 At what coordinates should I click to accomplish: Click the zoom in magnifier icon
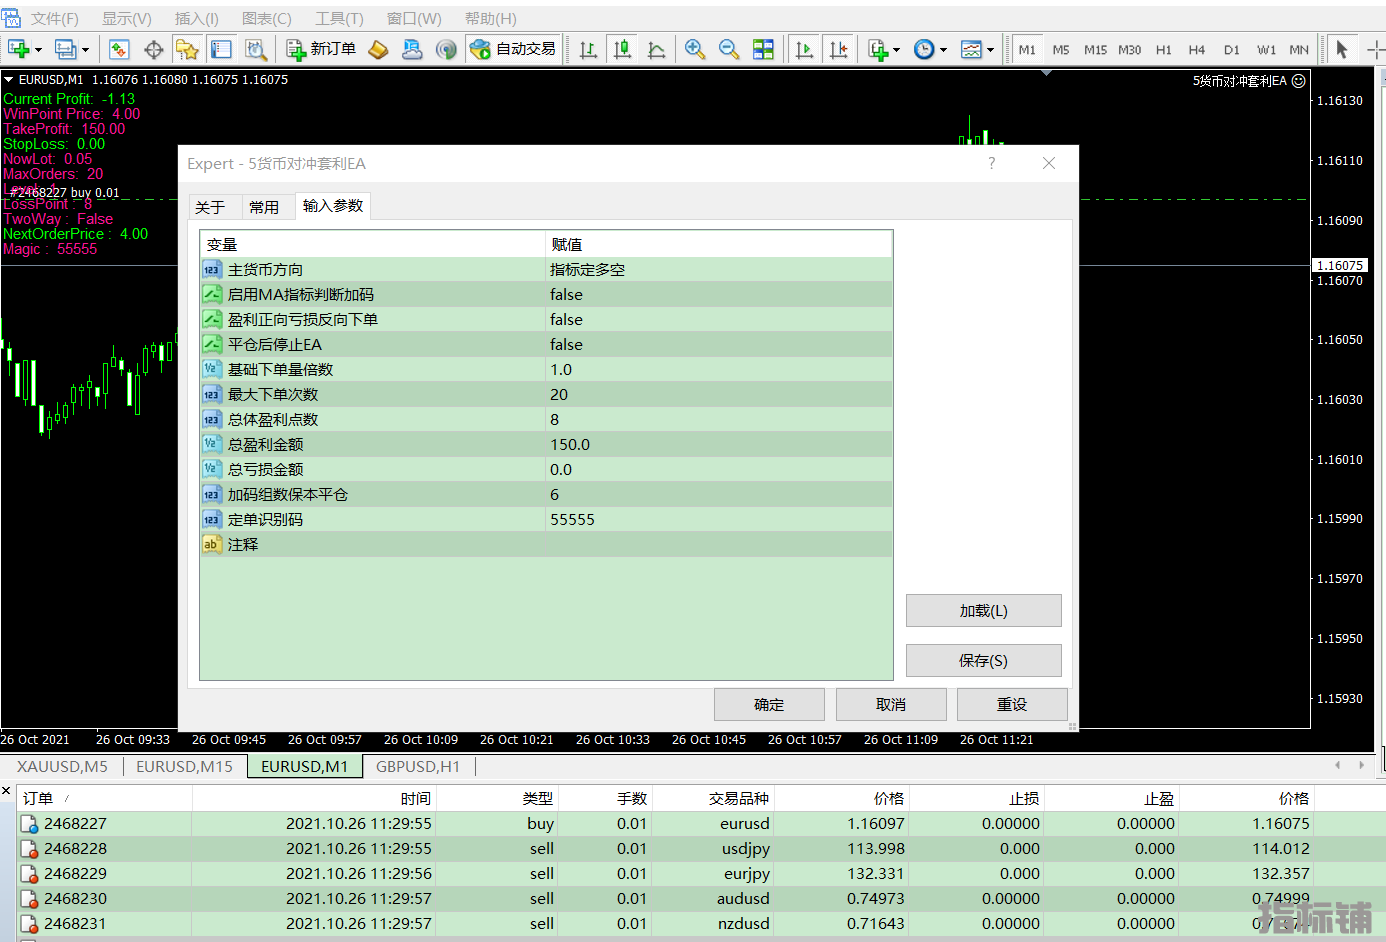695,49
